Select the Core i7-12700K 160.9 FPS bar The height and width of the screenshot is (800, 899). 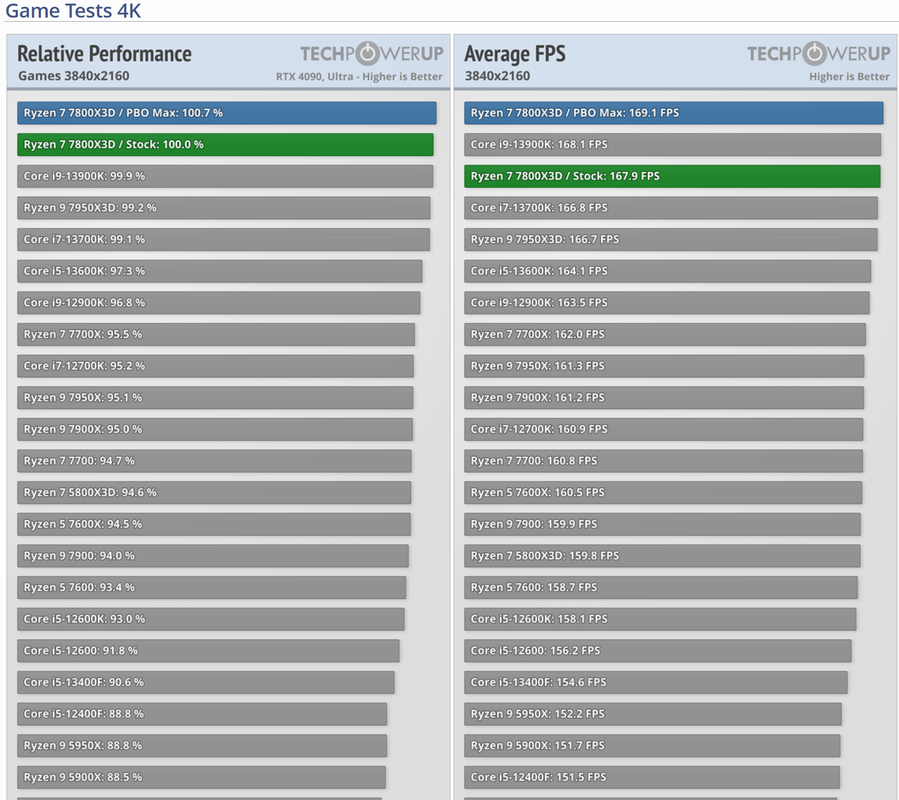coord(663,429)
